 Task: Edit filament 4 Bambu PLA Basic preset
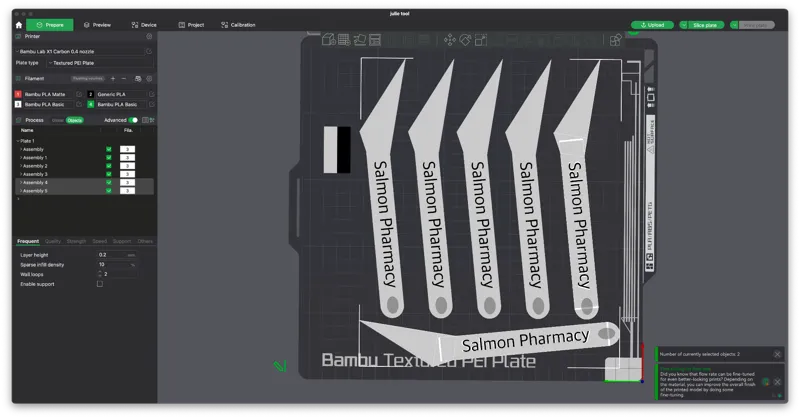(x=152, y=104)
